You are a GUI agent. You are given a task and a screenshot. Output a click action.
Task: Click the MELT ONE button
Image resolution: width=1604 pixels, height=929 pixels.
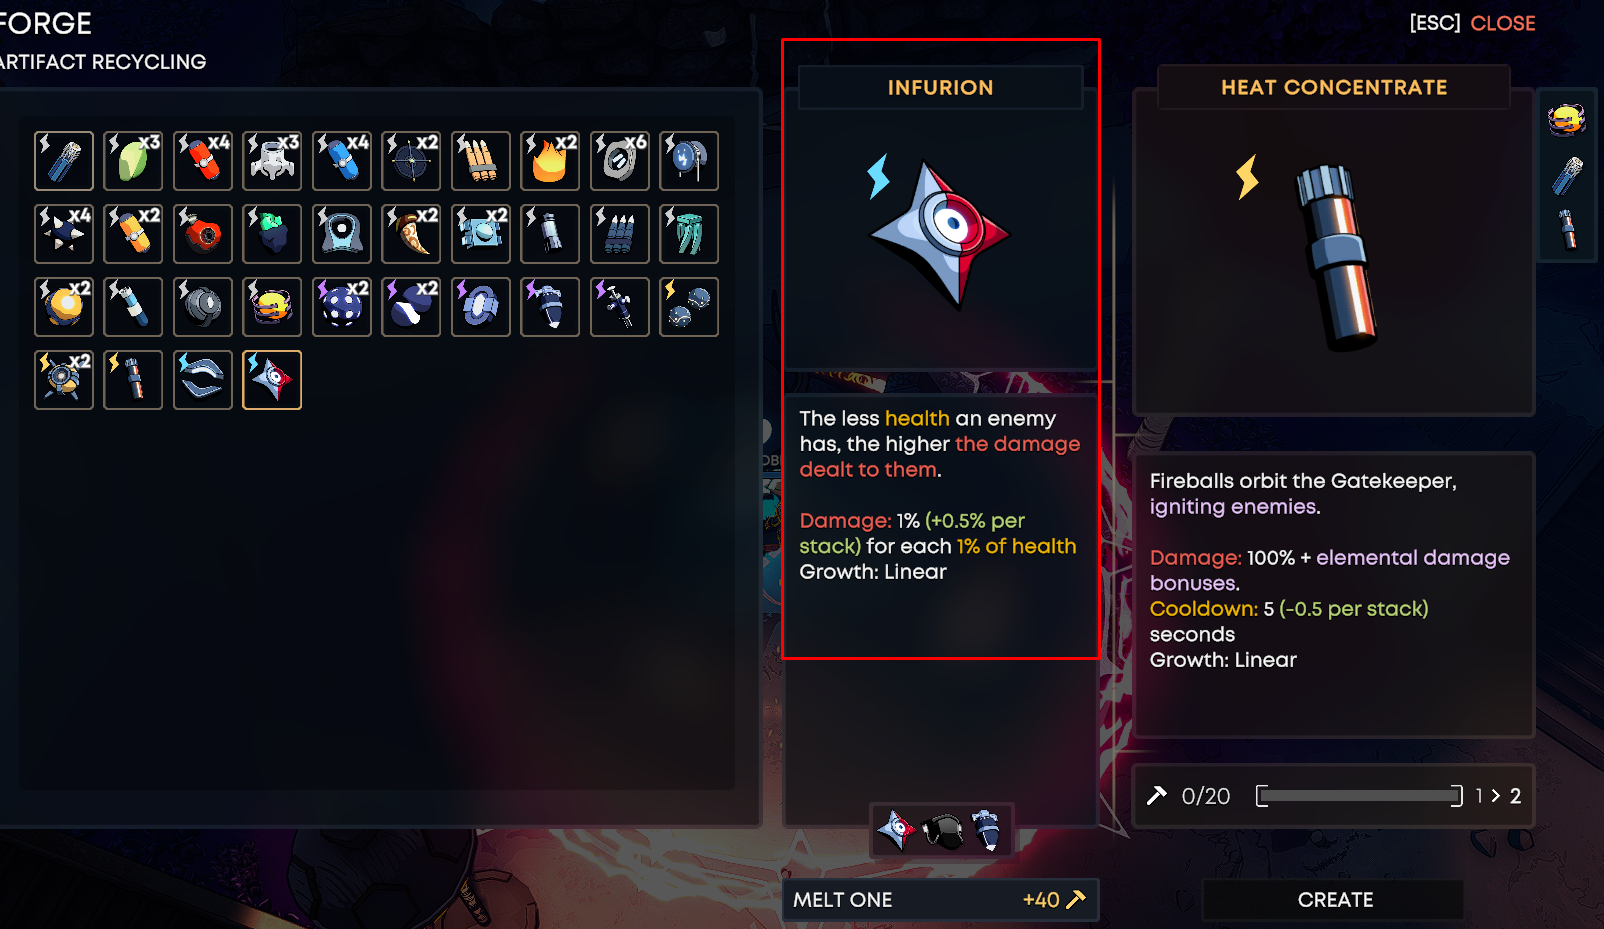(x=940, y=899)
